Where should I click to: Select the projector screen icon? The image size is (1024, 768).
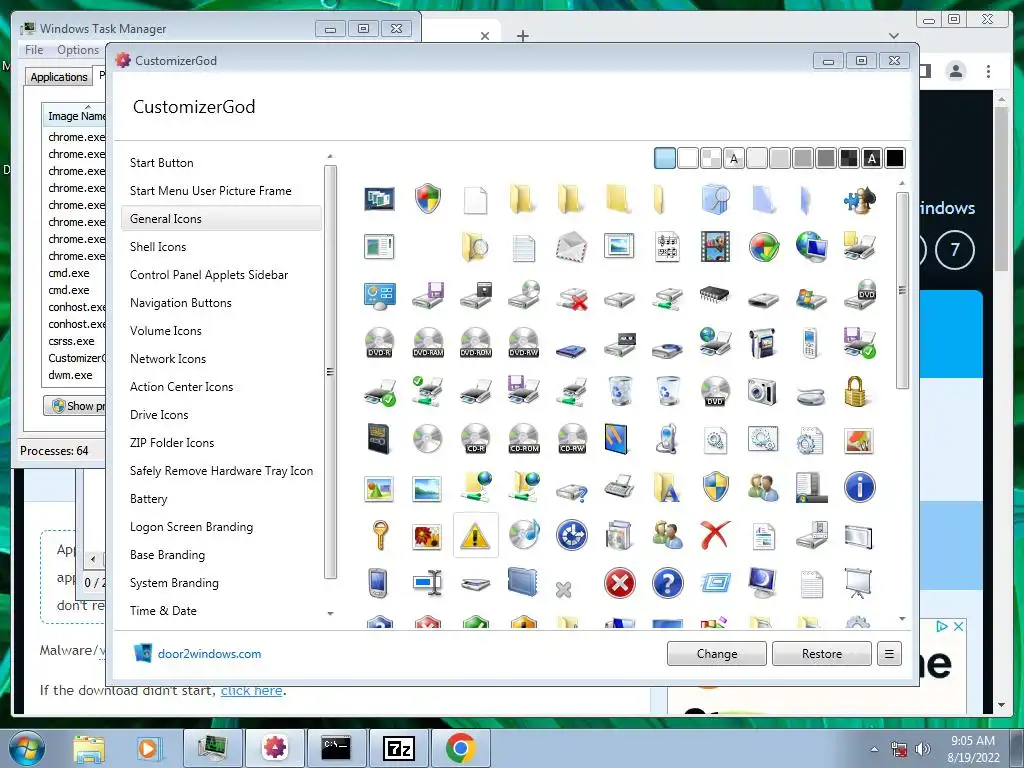point(858,583)
